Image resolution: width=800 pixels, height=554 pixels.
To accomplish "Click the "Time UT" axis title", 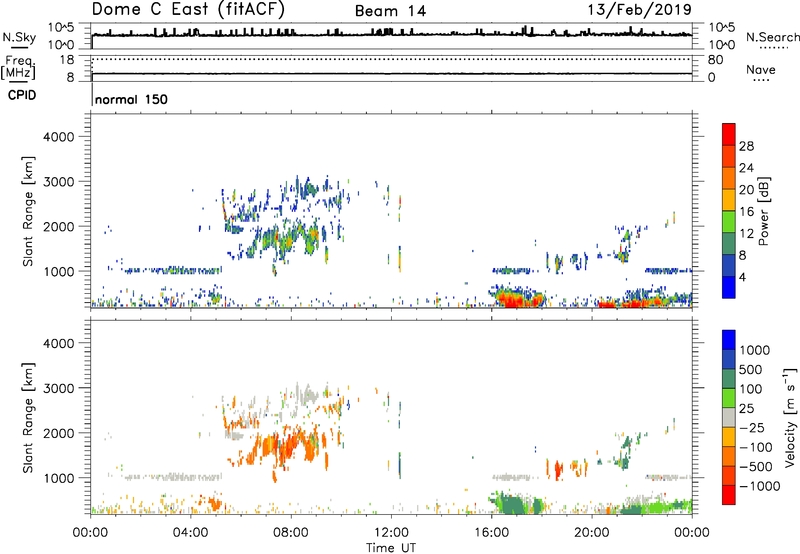I will click(391, 548).
